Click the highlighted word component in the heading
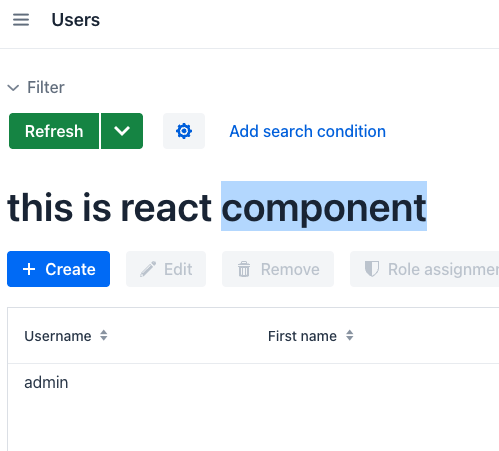 [x=324, y=208]
